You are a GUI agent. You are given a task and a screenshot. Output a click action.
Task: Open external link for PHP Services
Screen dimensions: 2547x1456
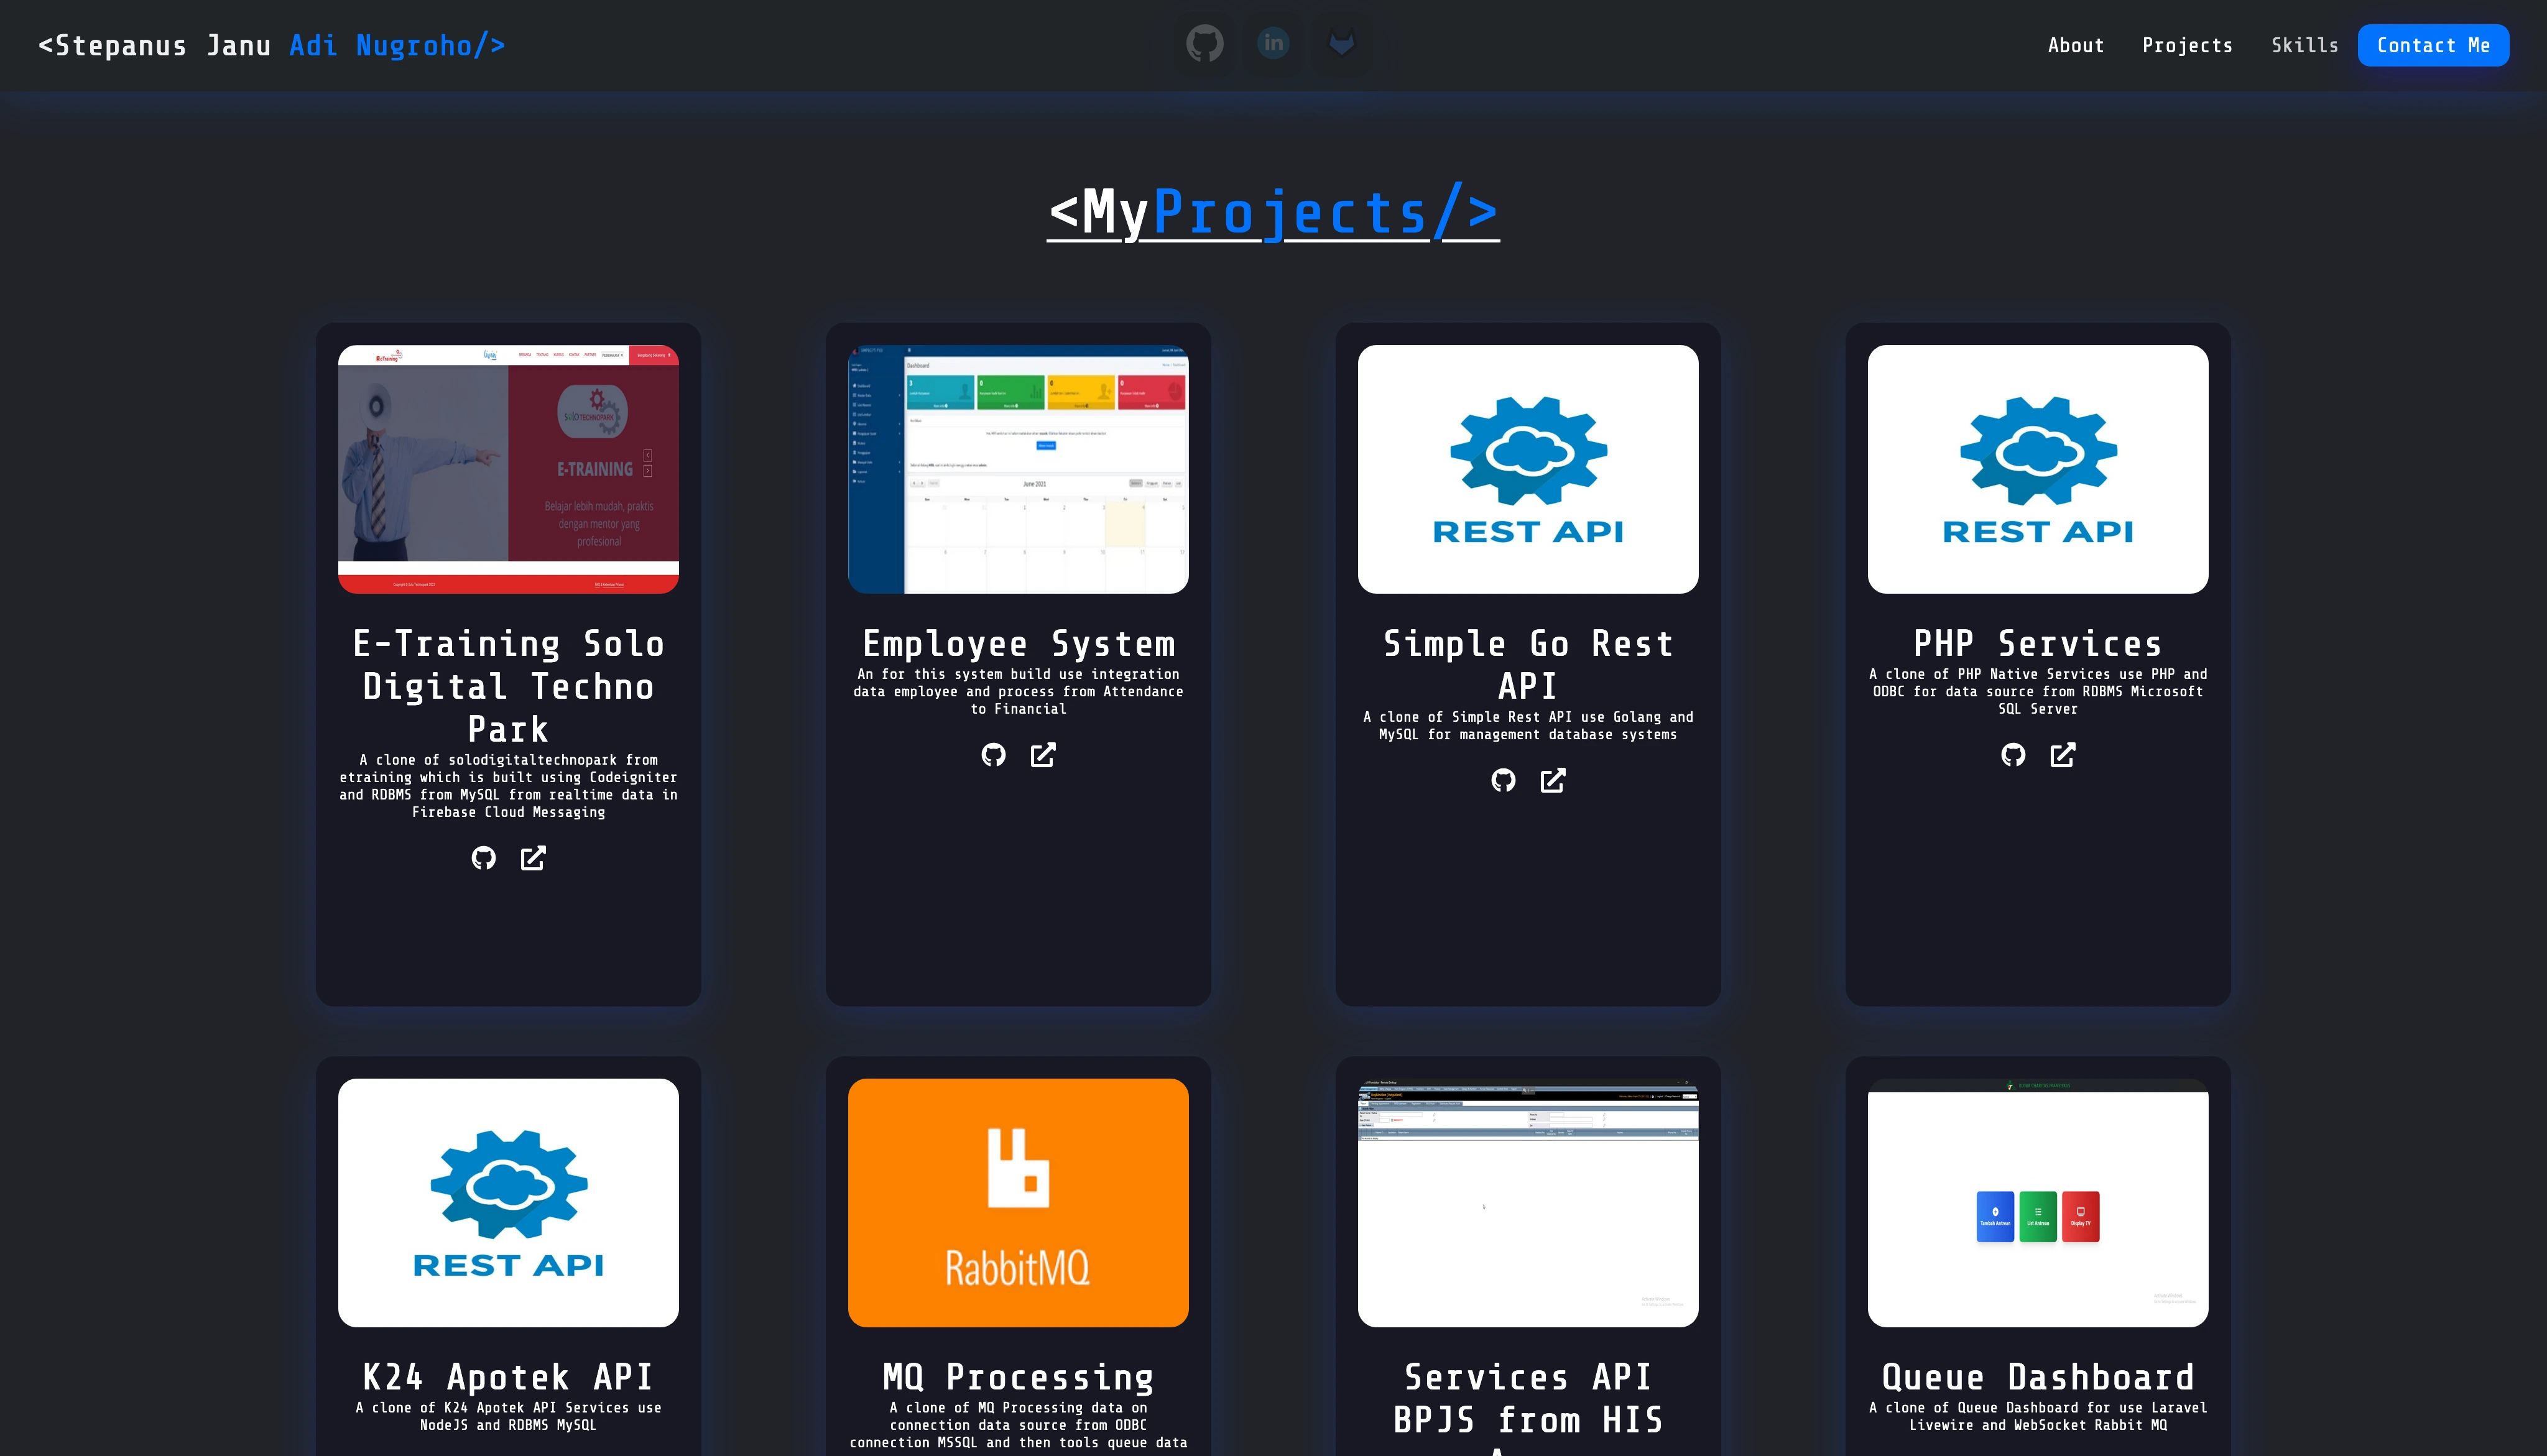click(2063, 755)
